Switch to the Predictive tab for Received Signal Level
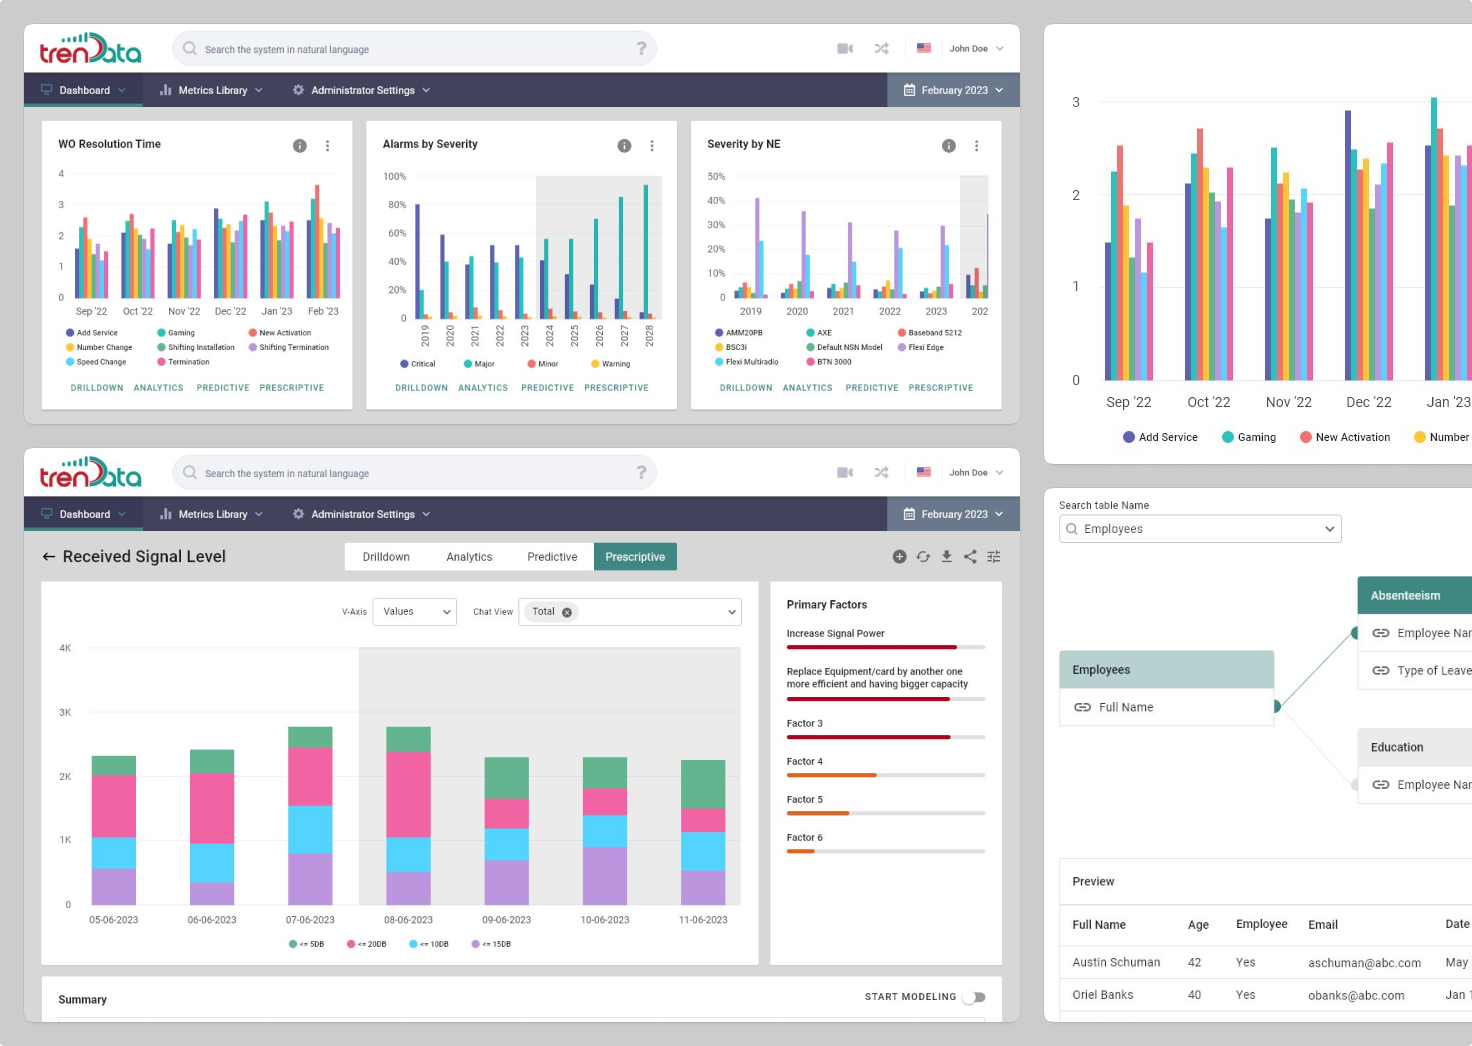1472x1046 pixels. [552, 557]
